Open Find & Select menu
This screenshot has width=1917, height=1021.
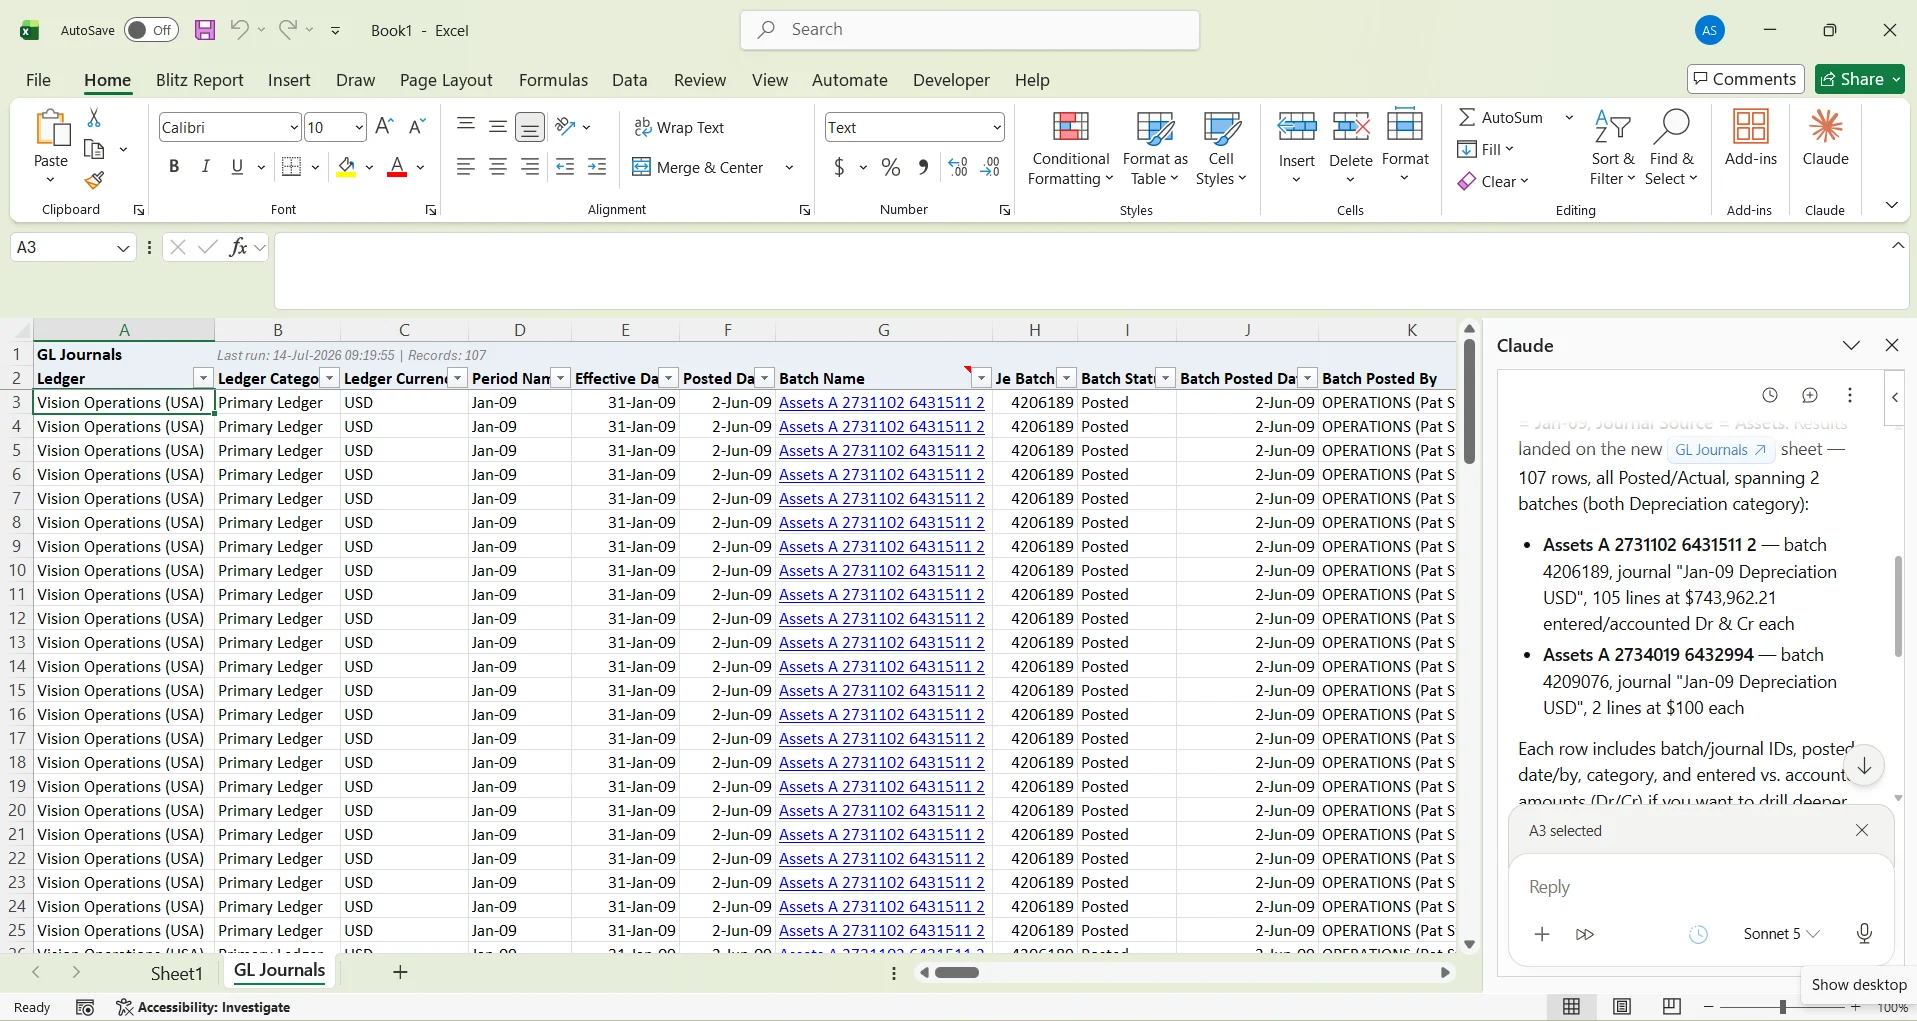1672,148
